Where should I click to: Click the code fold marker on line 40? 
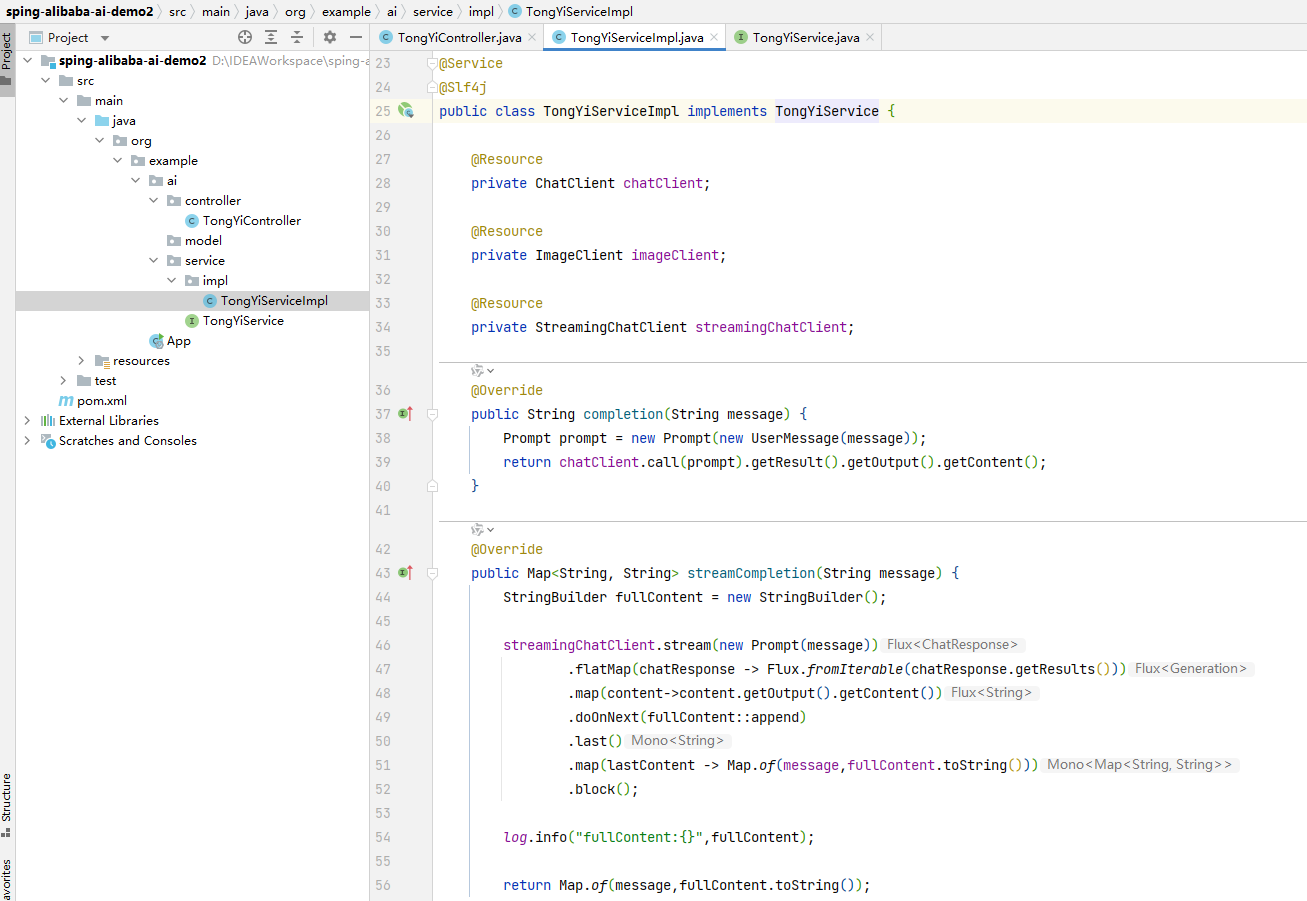[432, 486]
